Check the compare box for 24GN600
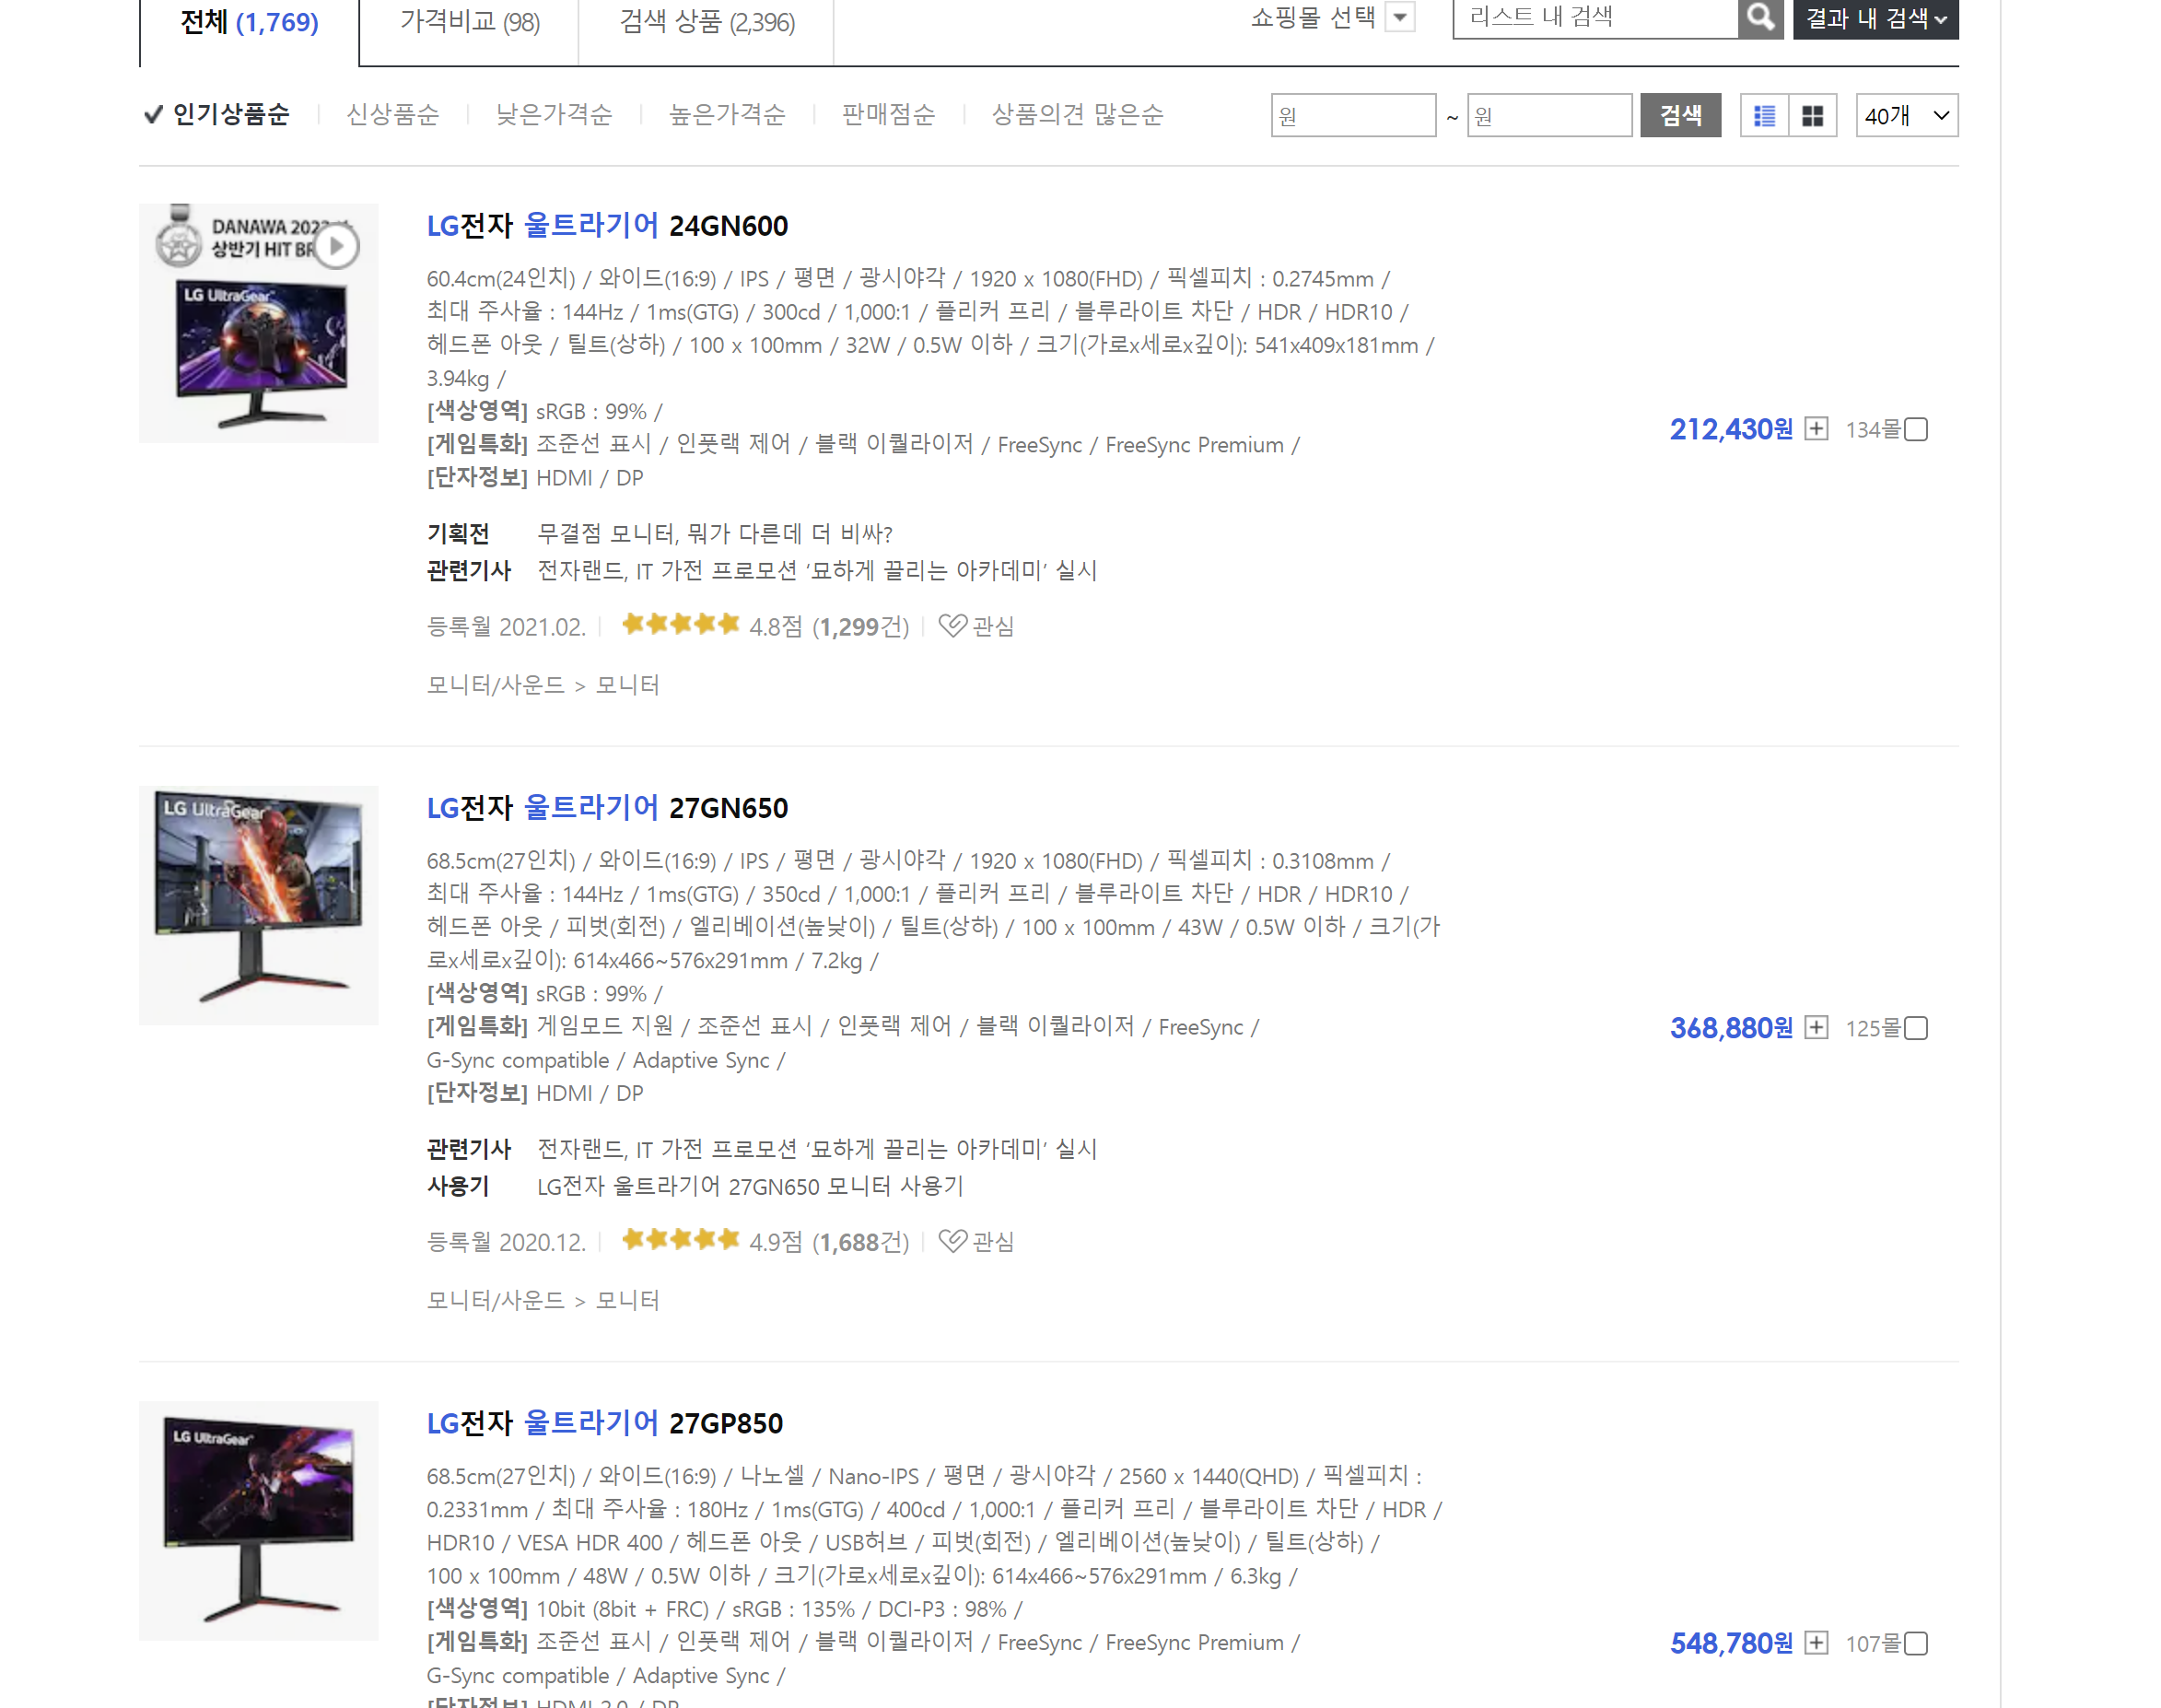The width and height of the screenshot is (2161, 1708). pos(1915,429)
